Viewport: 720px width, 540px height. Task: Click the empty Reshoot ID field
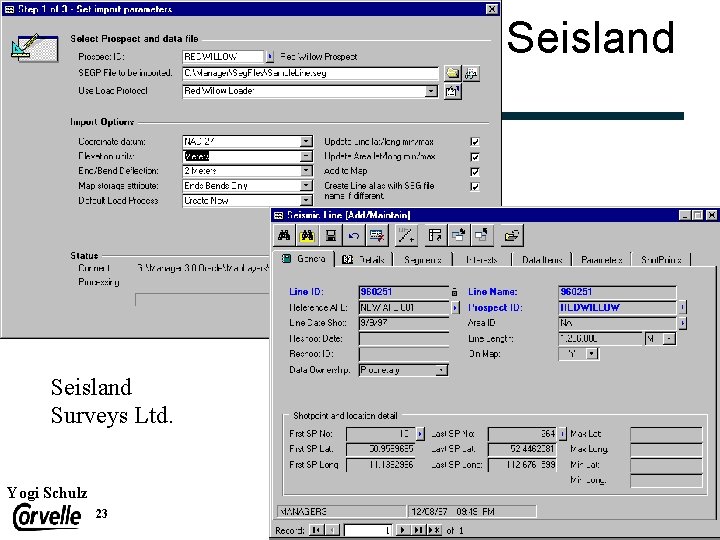pyautogui.click(x=404, y=354)
